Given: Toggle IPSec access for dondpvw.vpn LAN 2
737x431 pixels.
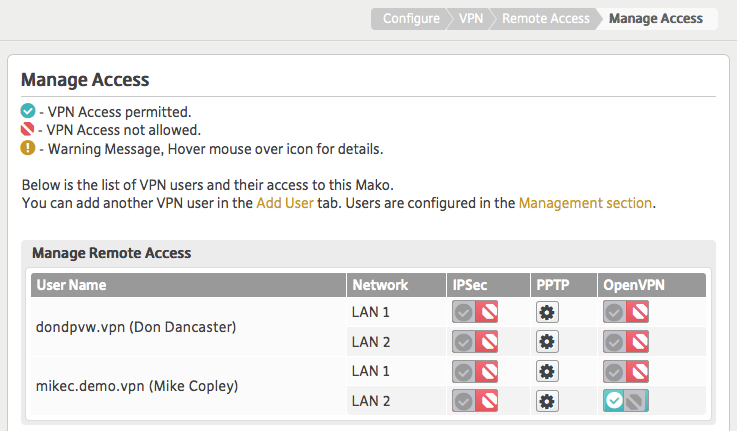Looking at the screenshot, I should pos(475,342).
